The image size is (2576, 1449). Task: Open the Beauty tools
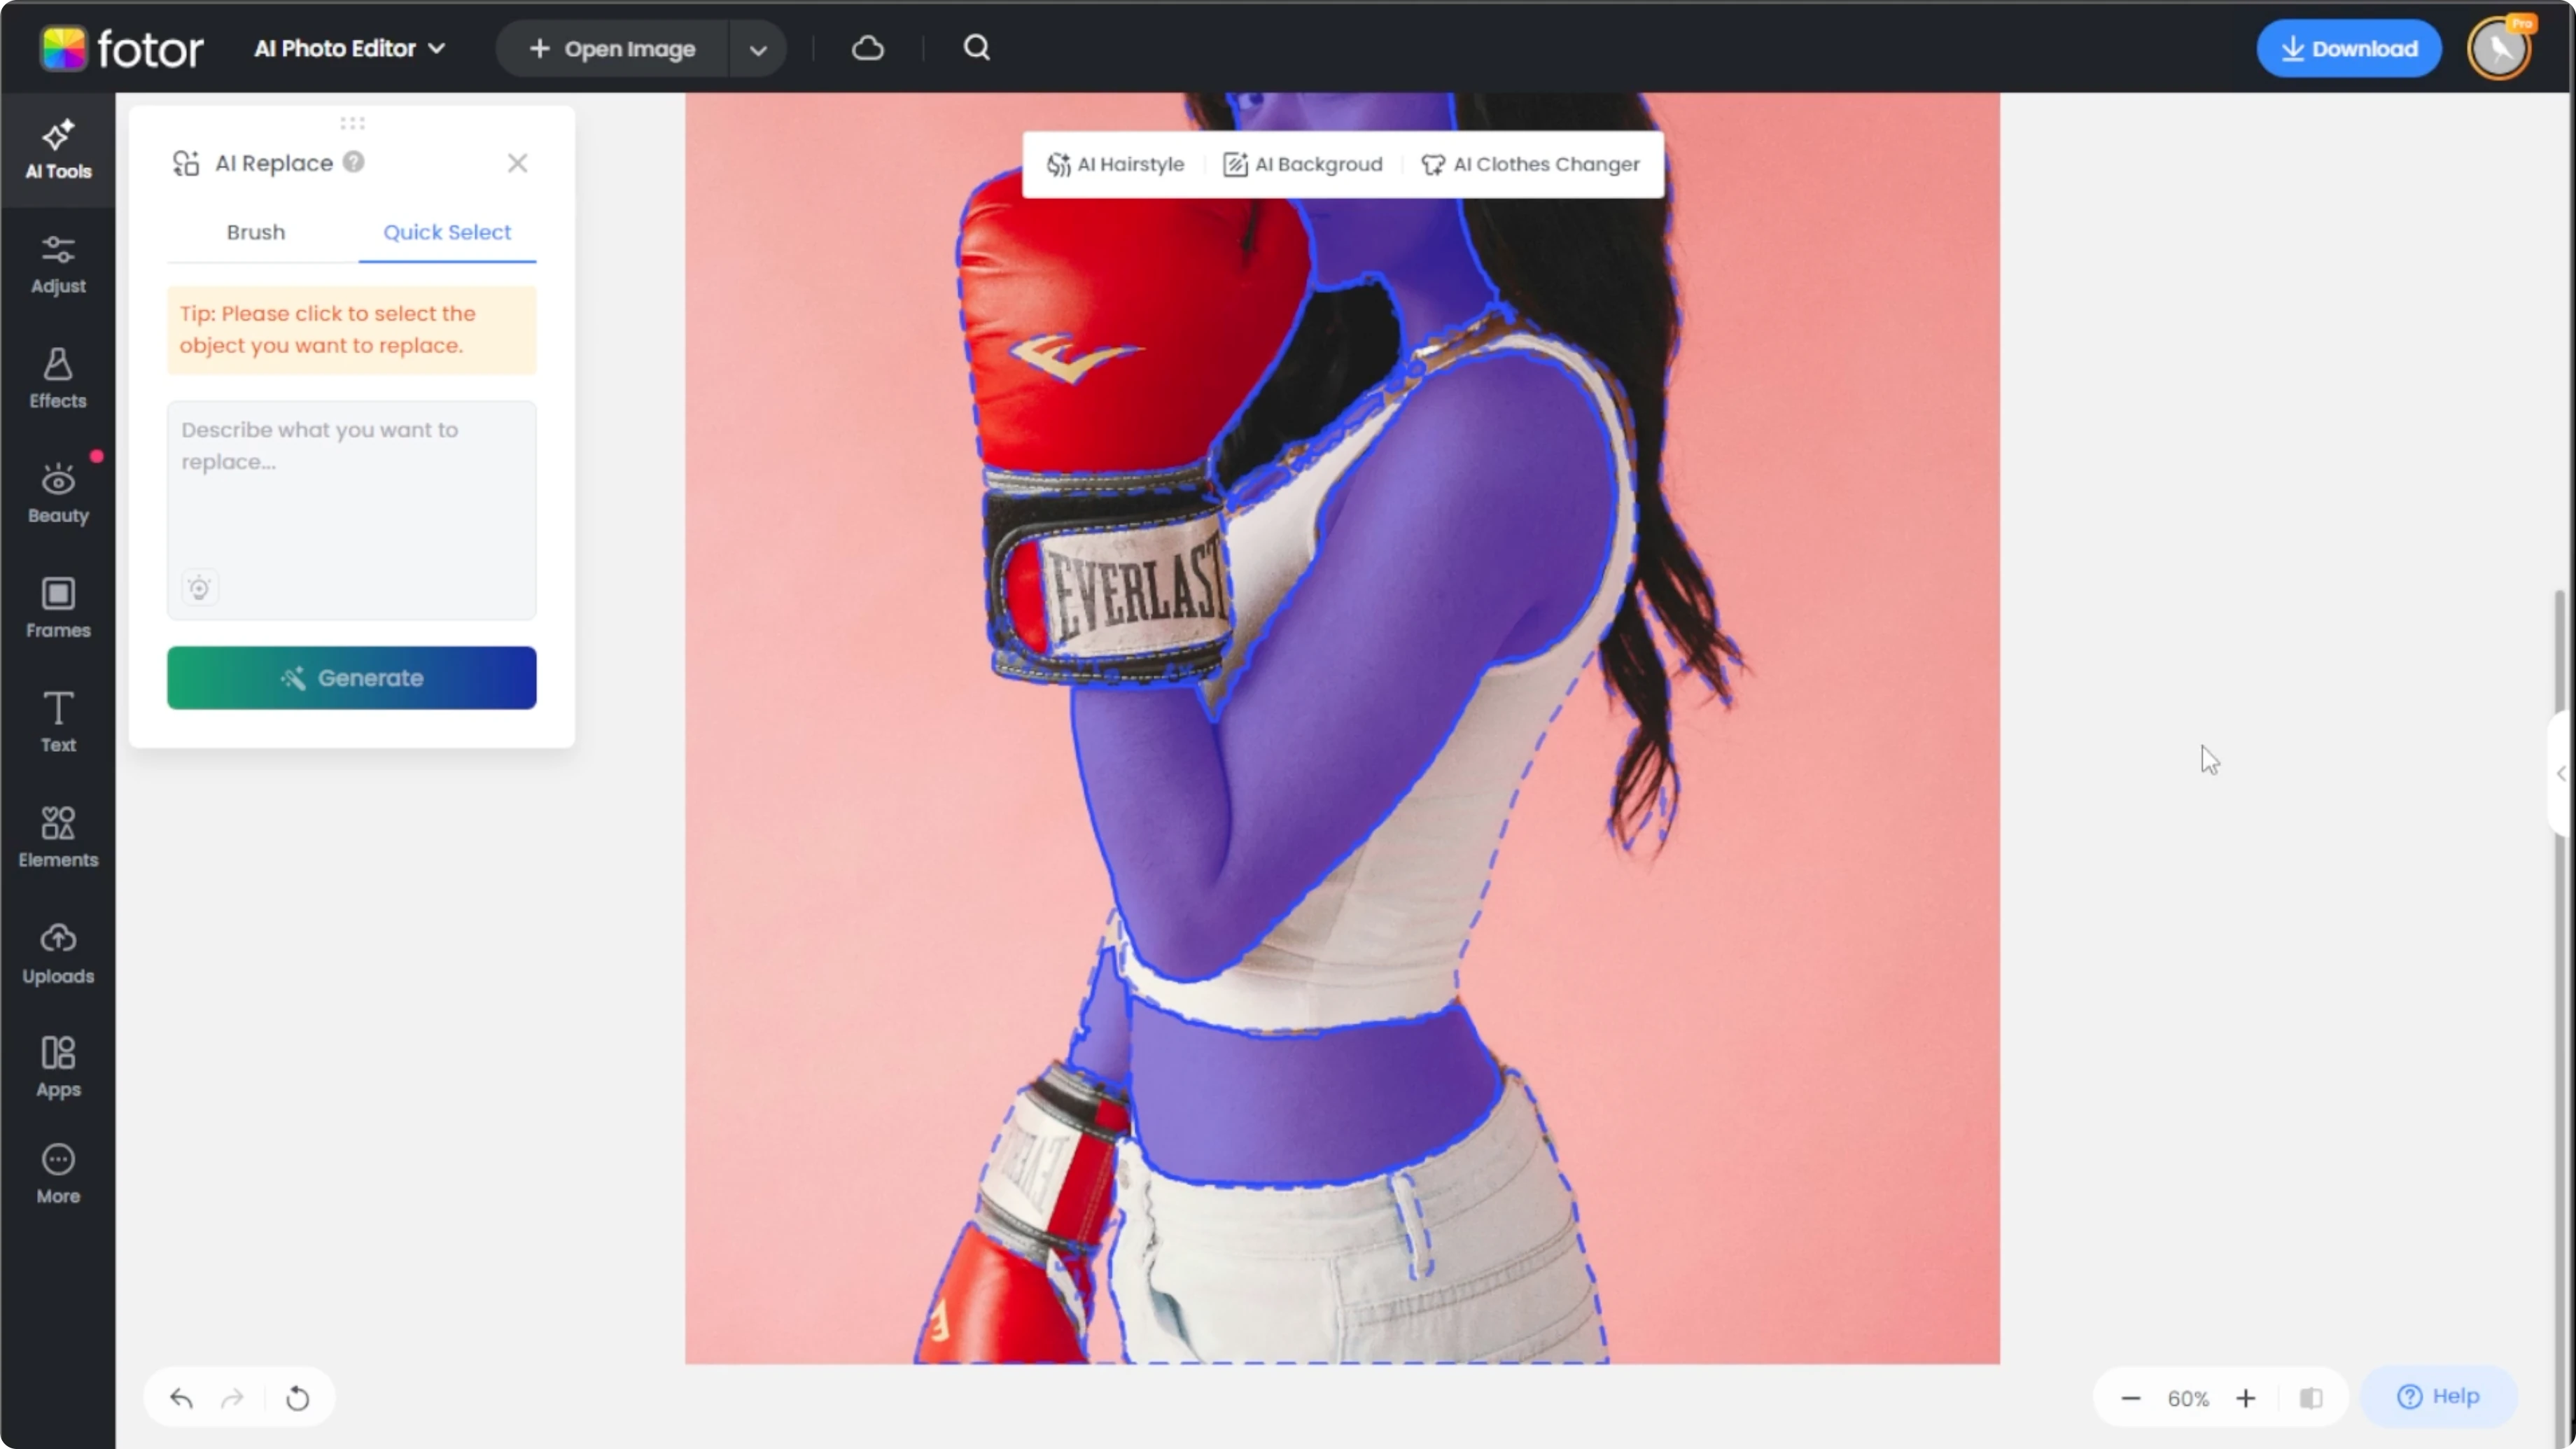pyautogui.click(x=58, y=494)
